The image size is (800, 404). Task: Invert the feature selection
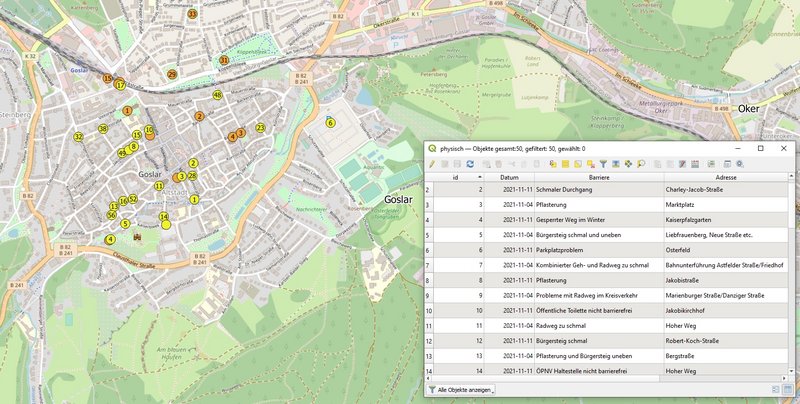(x=578, y=163)
